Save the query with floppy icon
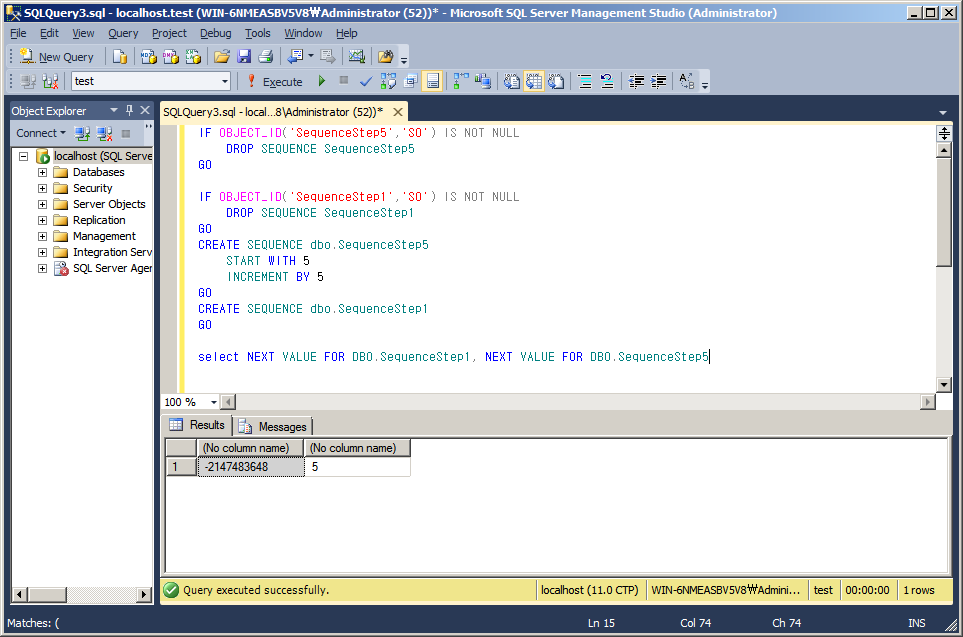963x637 pixels. click(x=244, y=57)
